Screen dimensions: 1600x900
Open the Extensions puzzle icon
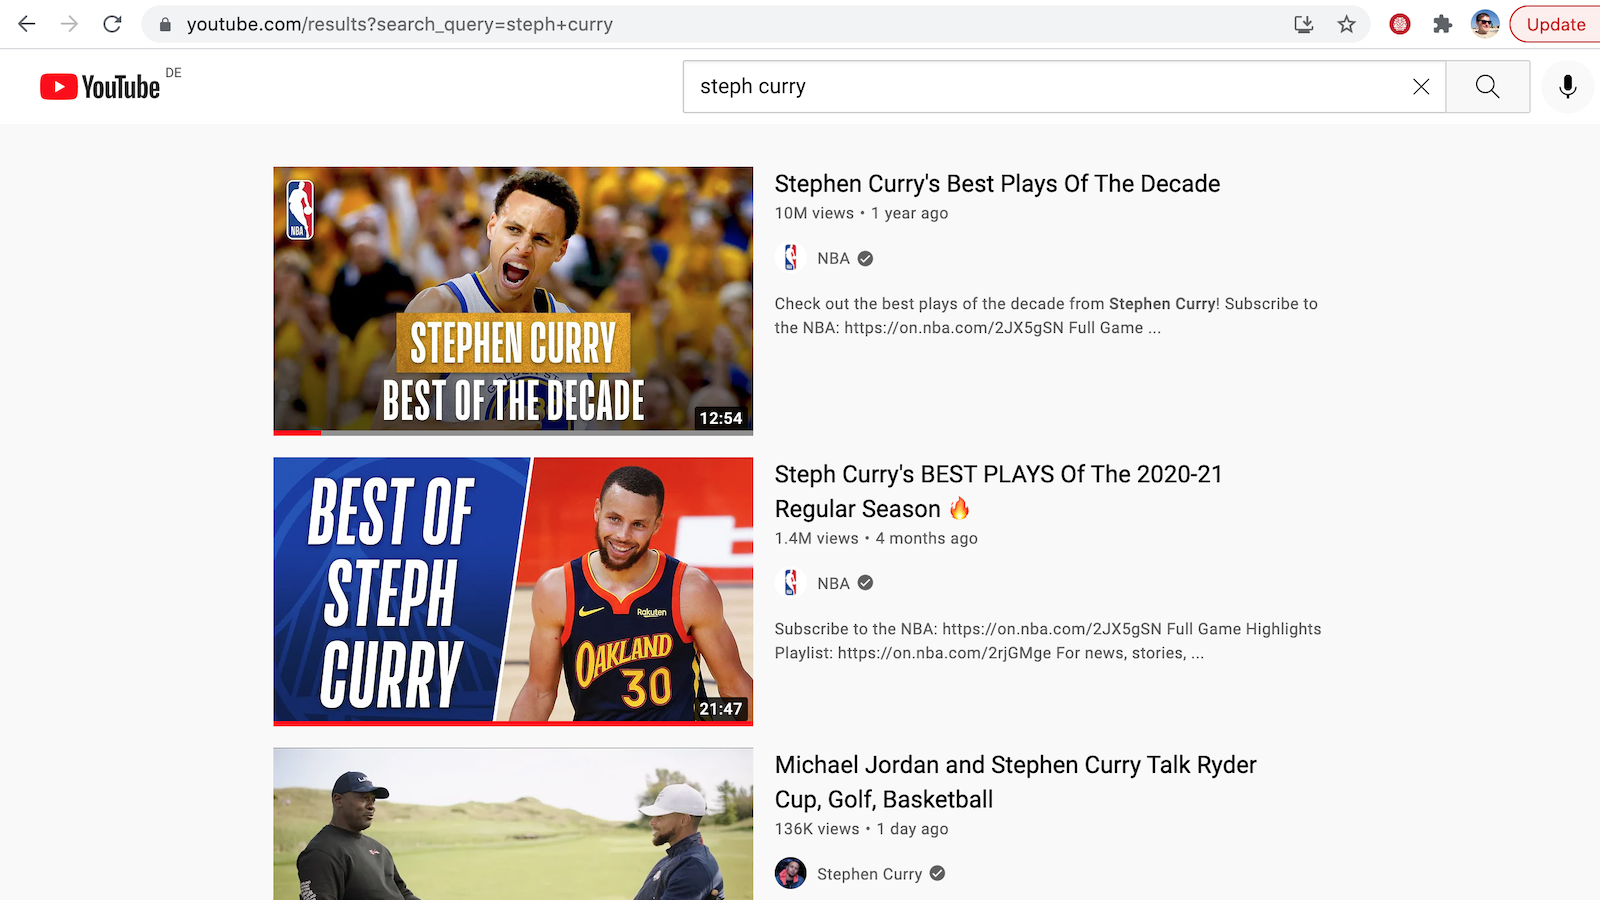(x=1442, y=25)
